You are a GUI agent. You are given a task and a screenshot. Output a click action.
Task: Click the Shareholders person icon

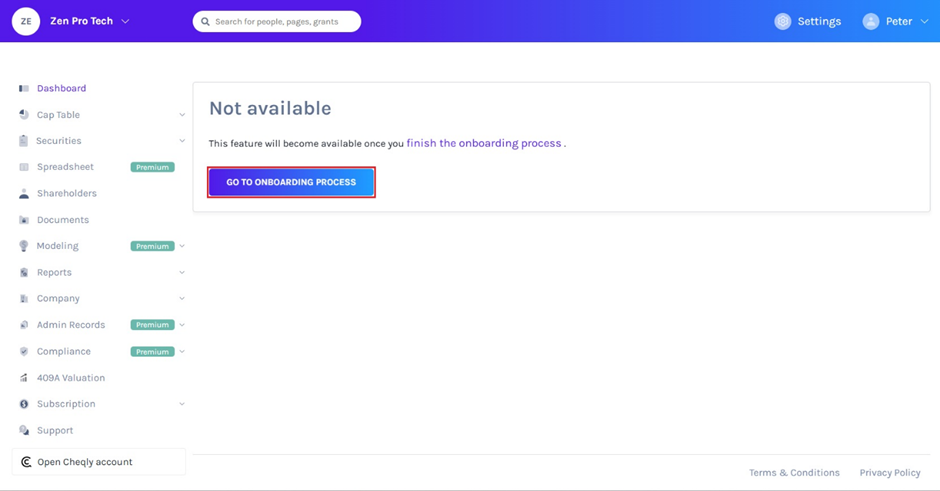[x=24, y=193]
